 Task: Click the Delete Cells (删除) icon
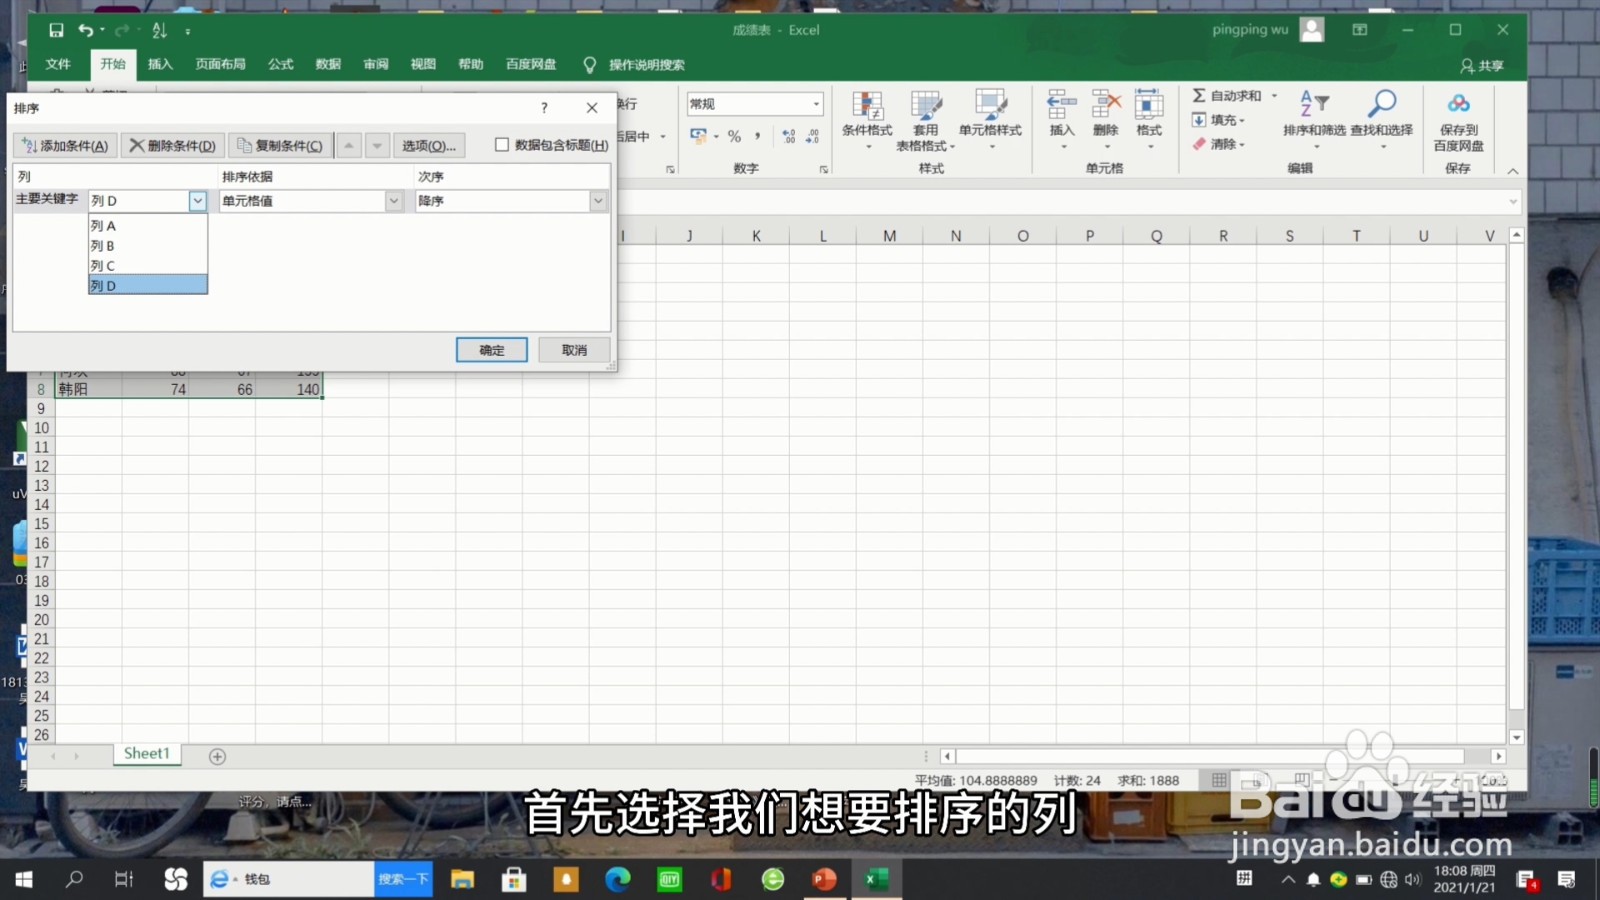(1105, 110)
